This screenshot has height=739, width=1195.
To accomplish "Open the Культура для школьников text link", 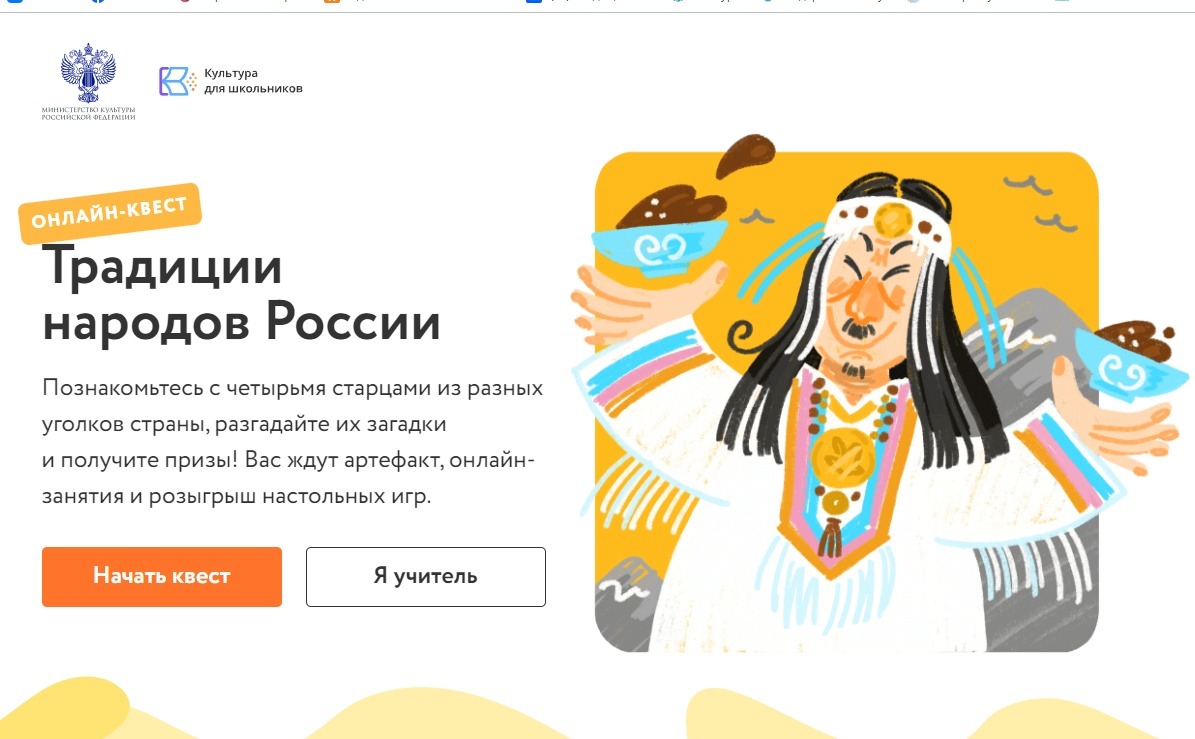I will 253,81.
